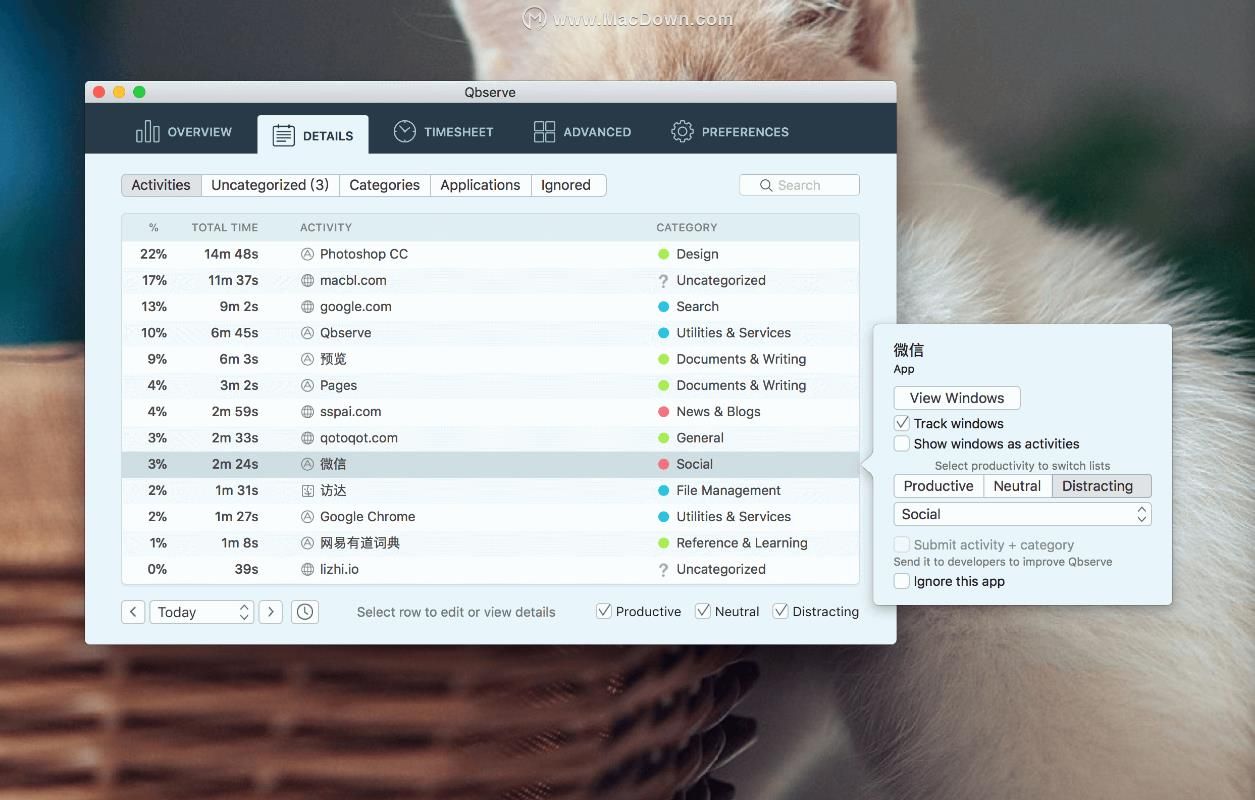Sort by ACTIVITY column header
The width and height of the screenshot is (1255, 800).
[326, 228]
